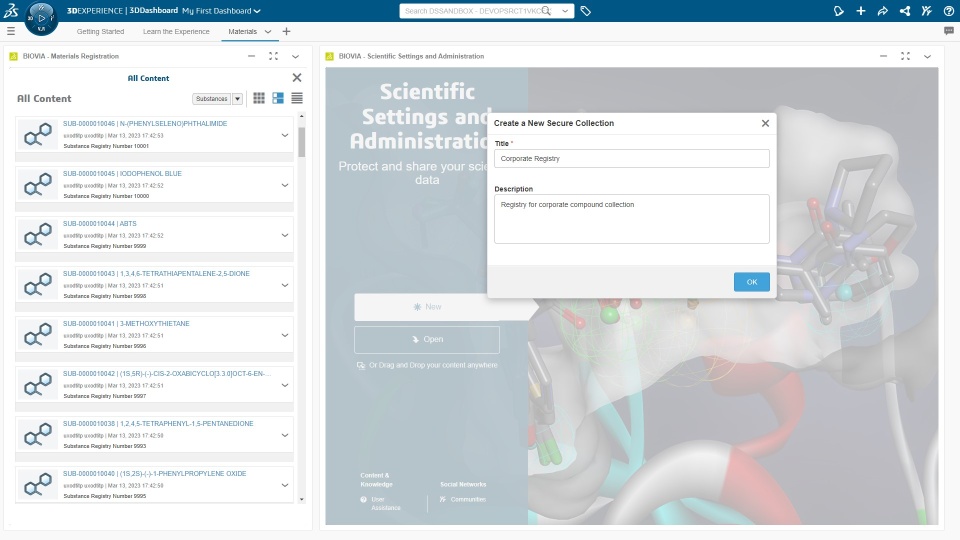Open the collaboration network icon
This screenshot has height=540, width=960.
tap(904, 11)
